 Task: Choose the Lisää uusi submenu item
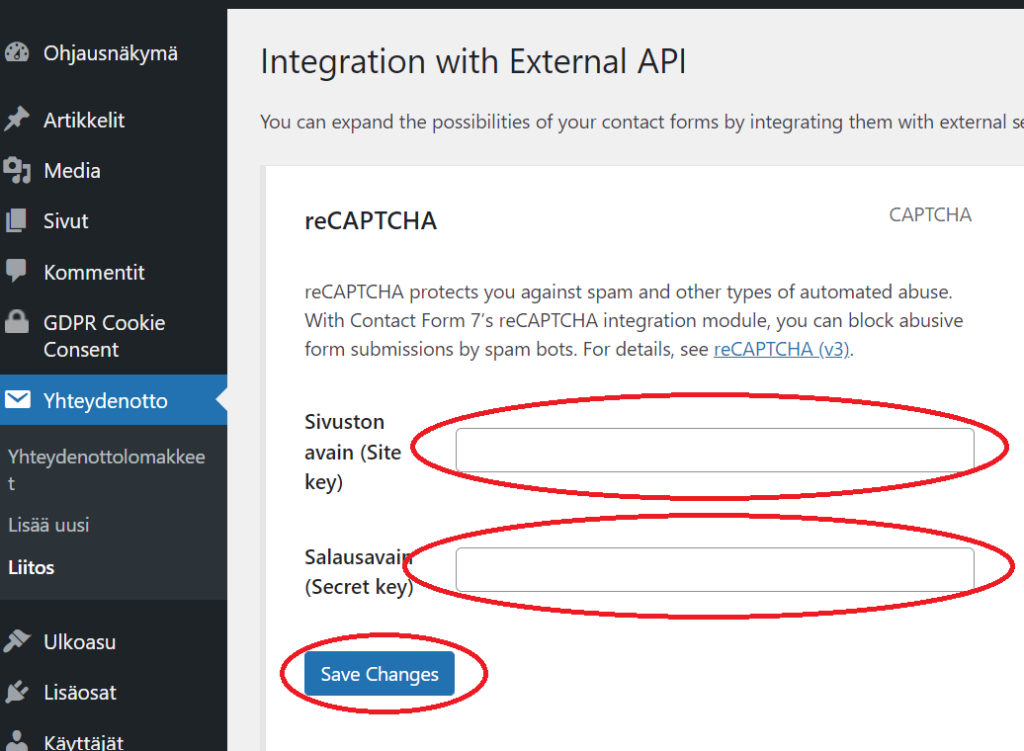[x=48, y=525]
